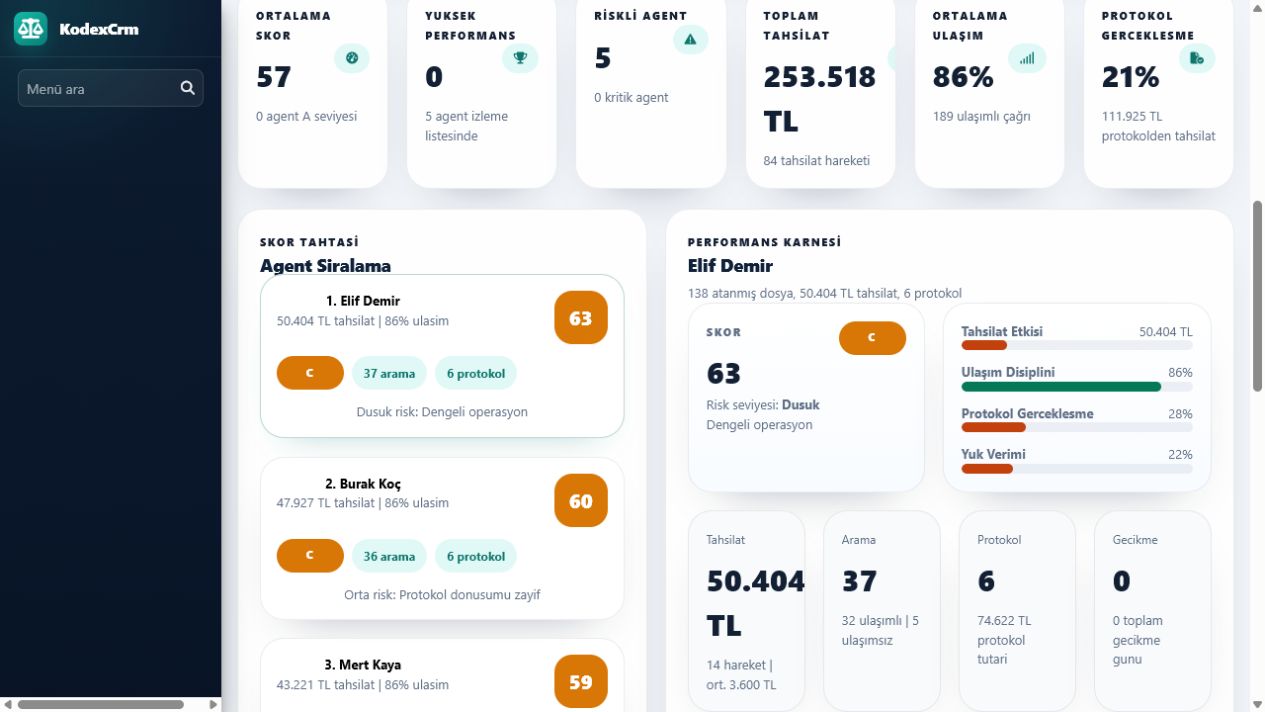Screen dimensions: 1265x712
Task: Click '138 atanmış dosya' summary line
Action: (x=825, y=293)
